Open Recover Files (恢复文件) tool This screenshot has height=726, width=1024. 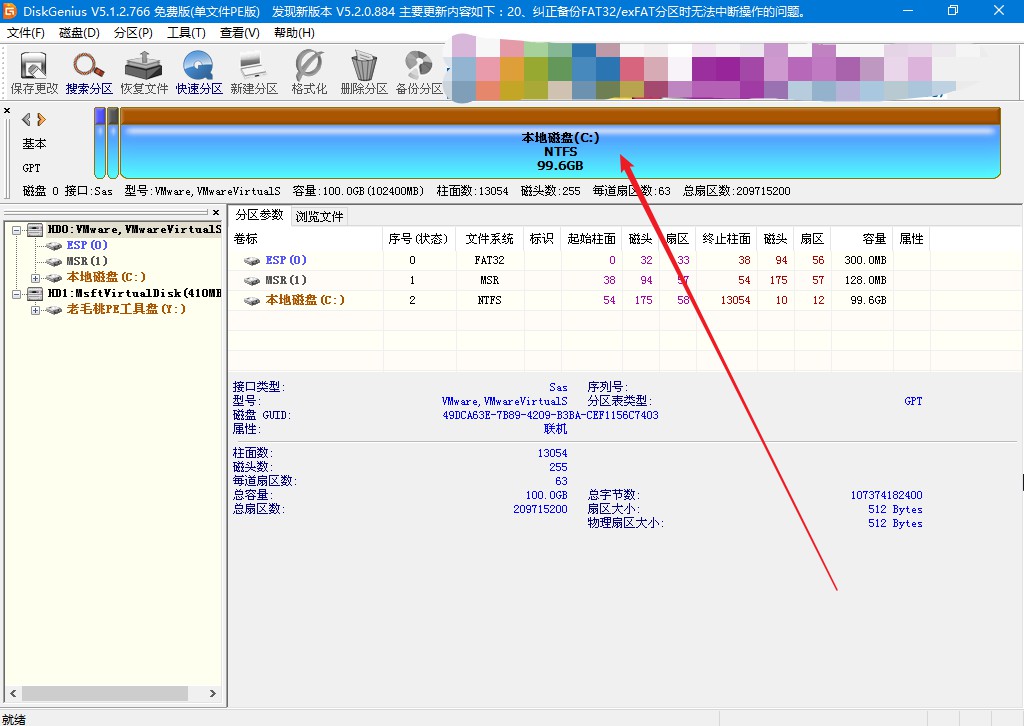click(x=144, y=73)
